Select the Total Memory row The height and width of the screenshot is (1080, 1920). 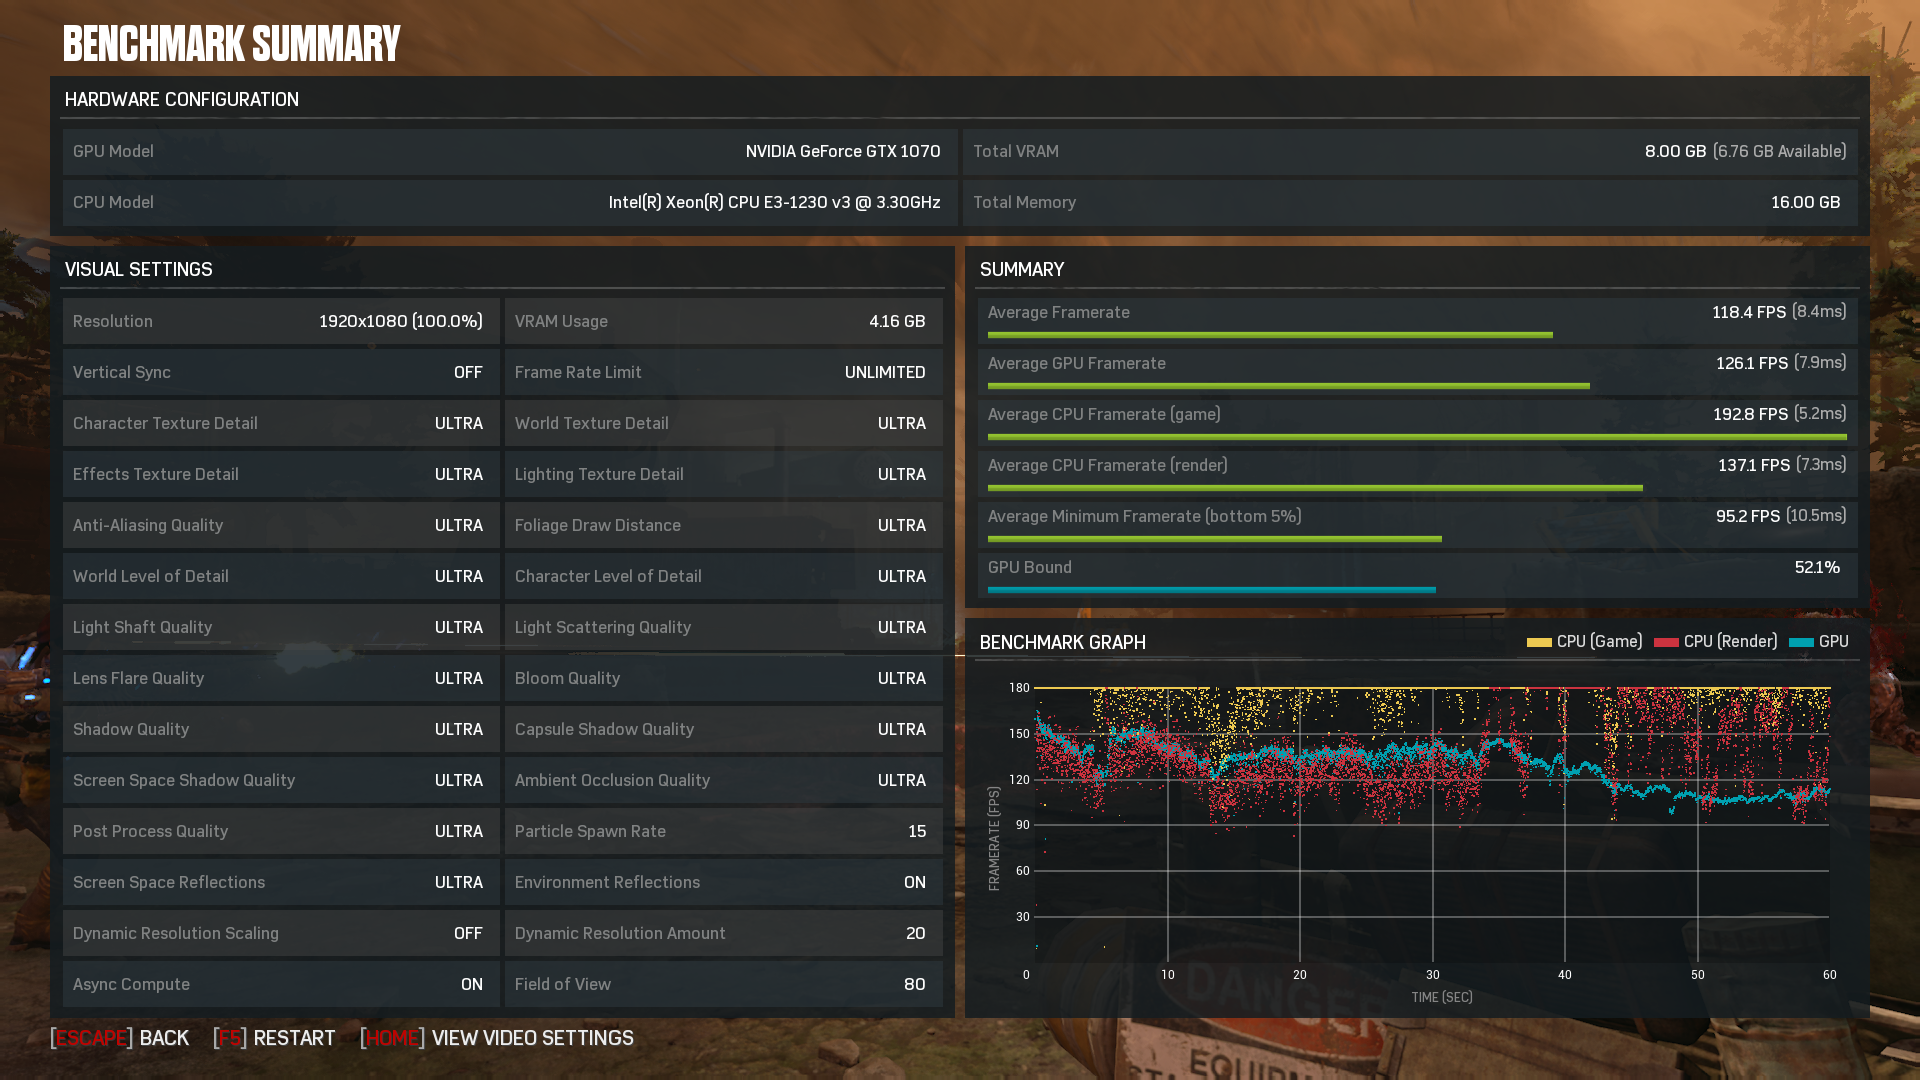[x=1410, y=203]
